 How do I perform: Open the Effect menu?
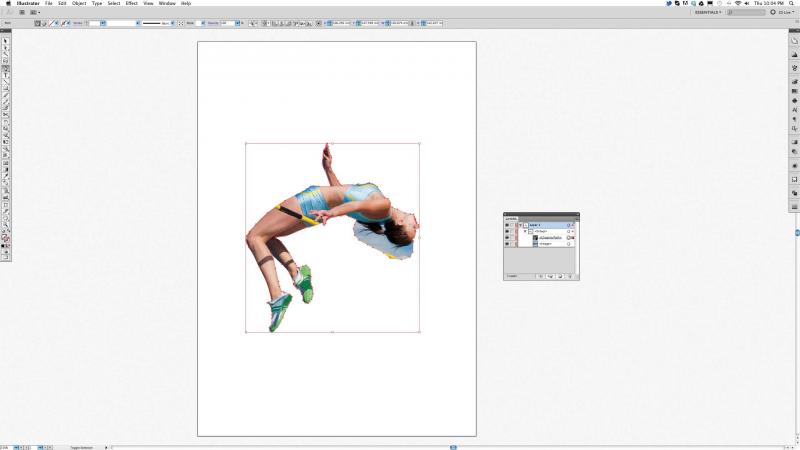tap(131, 3)
